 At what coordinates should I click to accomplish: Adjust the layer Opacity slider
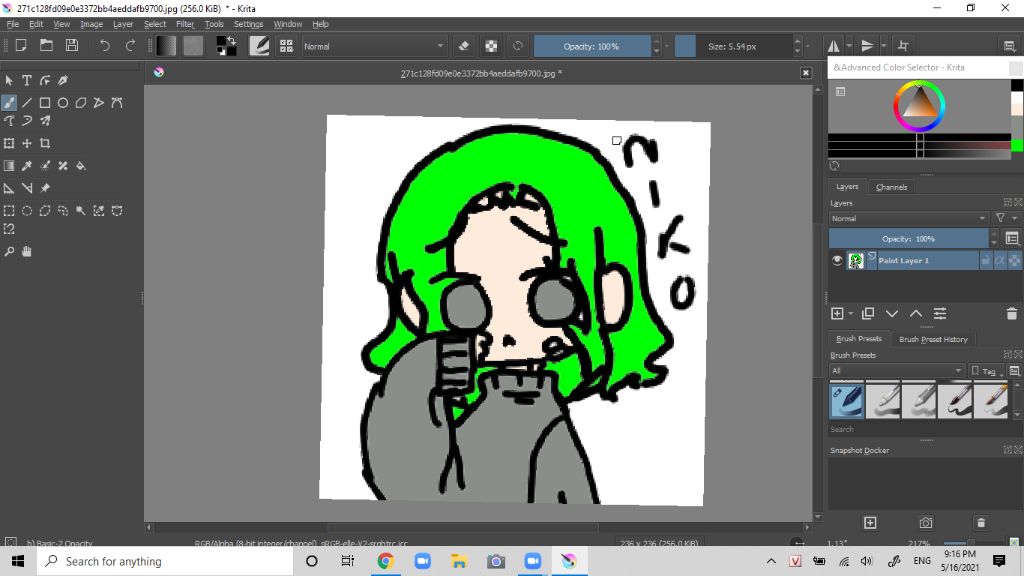click(908, 239)
